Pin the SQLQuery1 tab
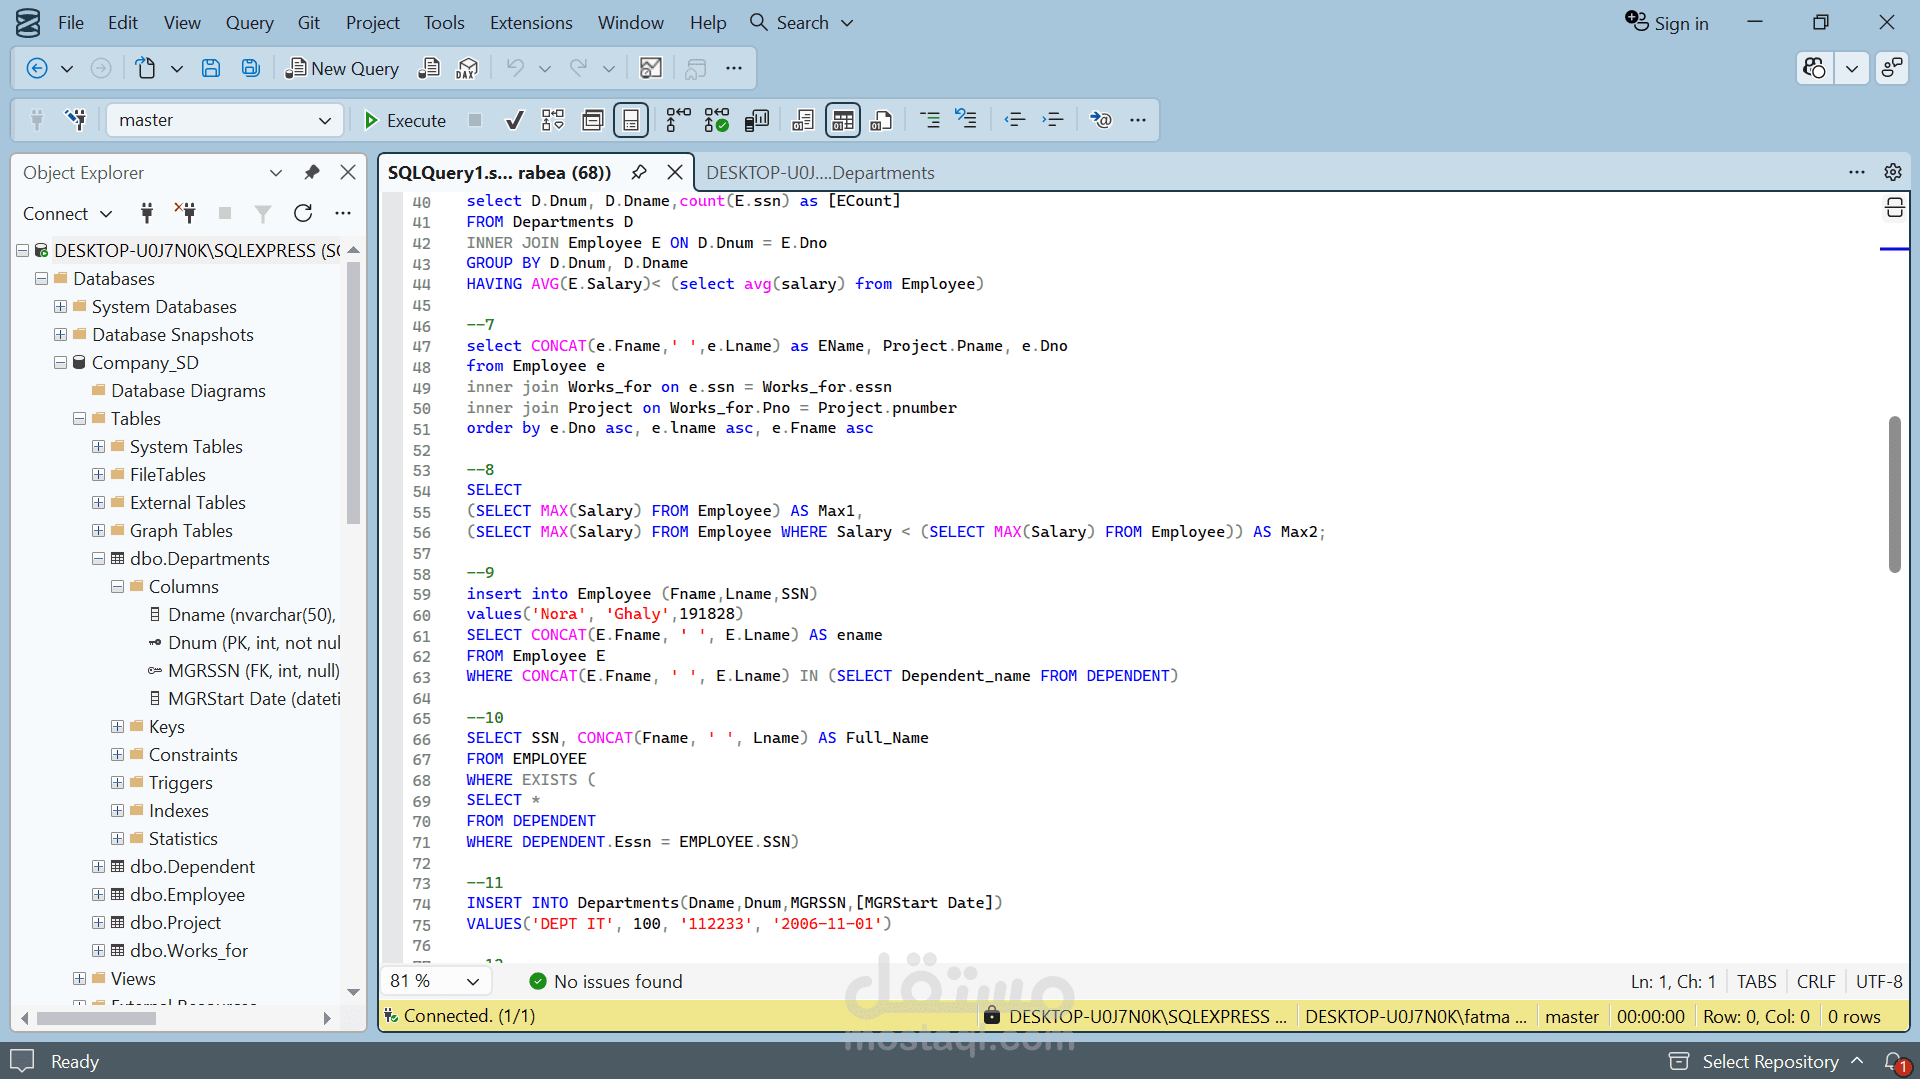The width and height of the screenshot is (1920, 1080). pyautogui.click(x=639, y=172)
